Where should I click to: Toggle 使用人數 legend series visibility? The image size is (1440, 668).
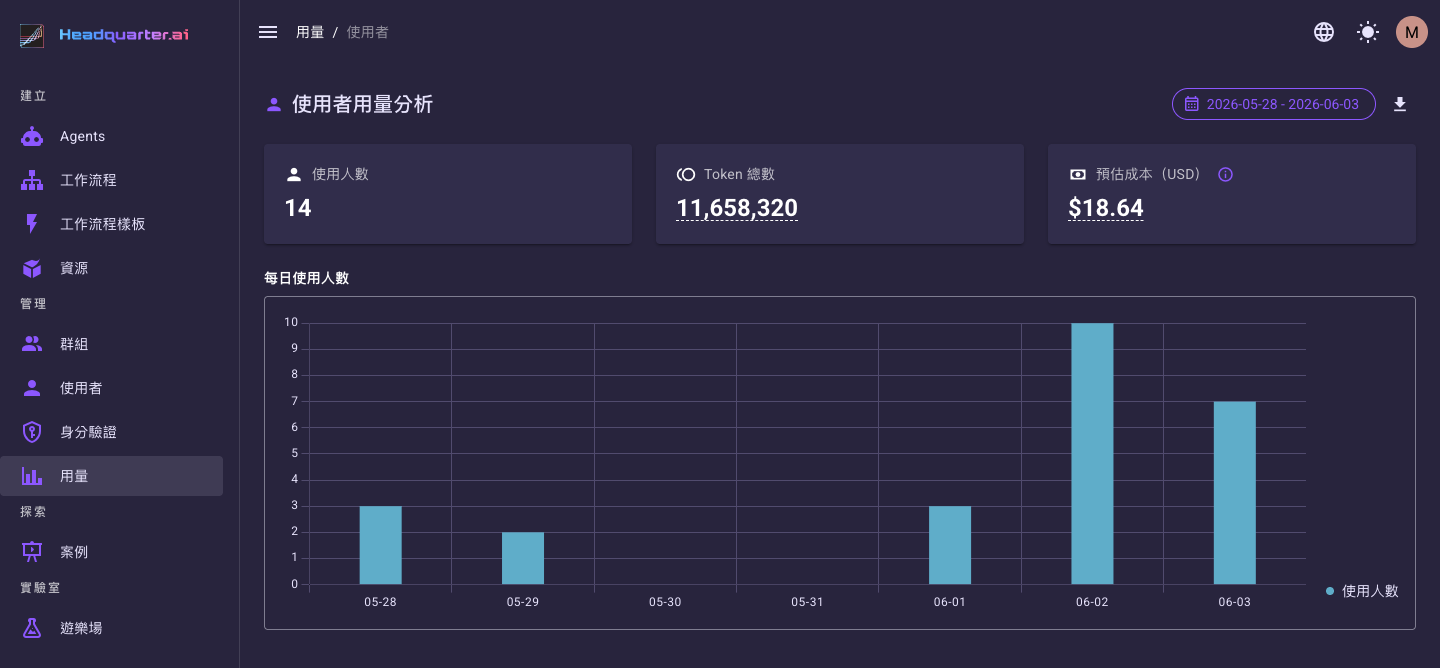(x=1362, y=591)
